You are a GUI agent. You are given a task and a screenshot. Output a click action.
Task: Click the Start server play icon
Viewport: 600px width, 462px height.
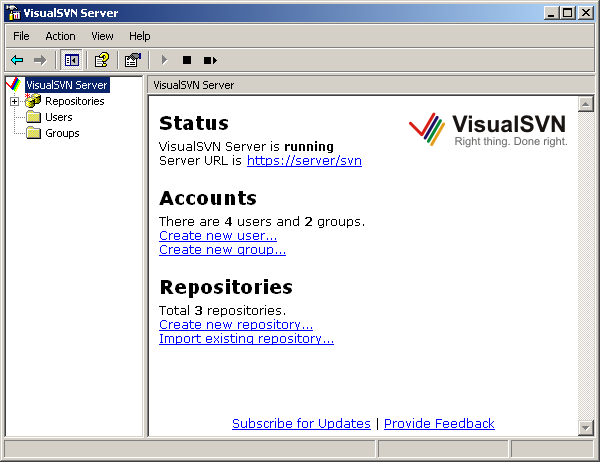tap(164, 60)
